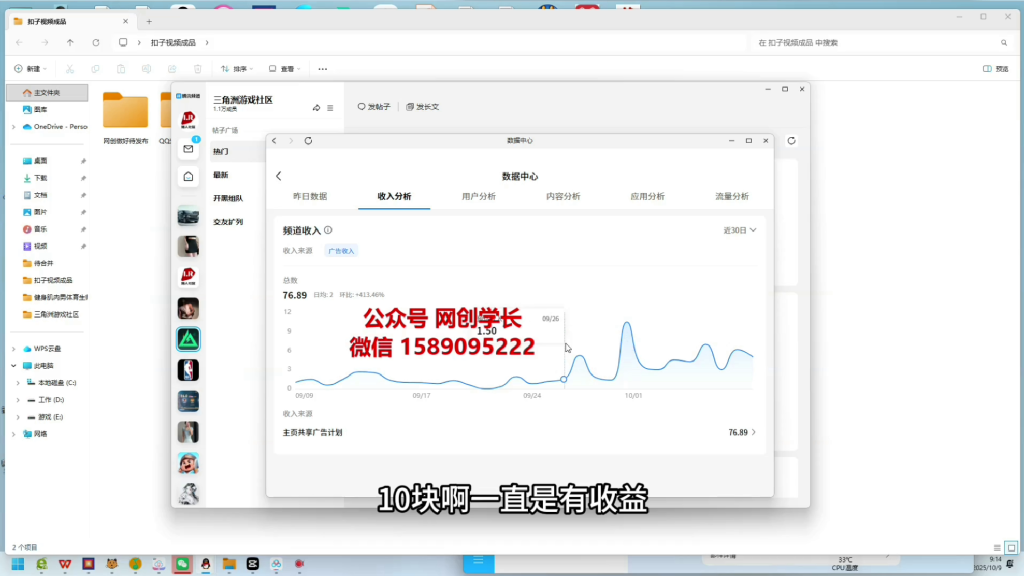Click the Delete trash icon in toolbar
Image resolution: width=1024 pixels, height=576 pixels.
pos(196,69)
